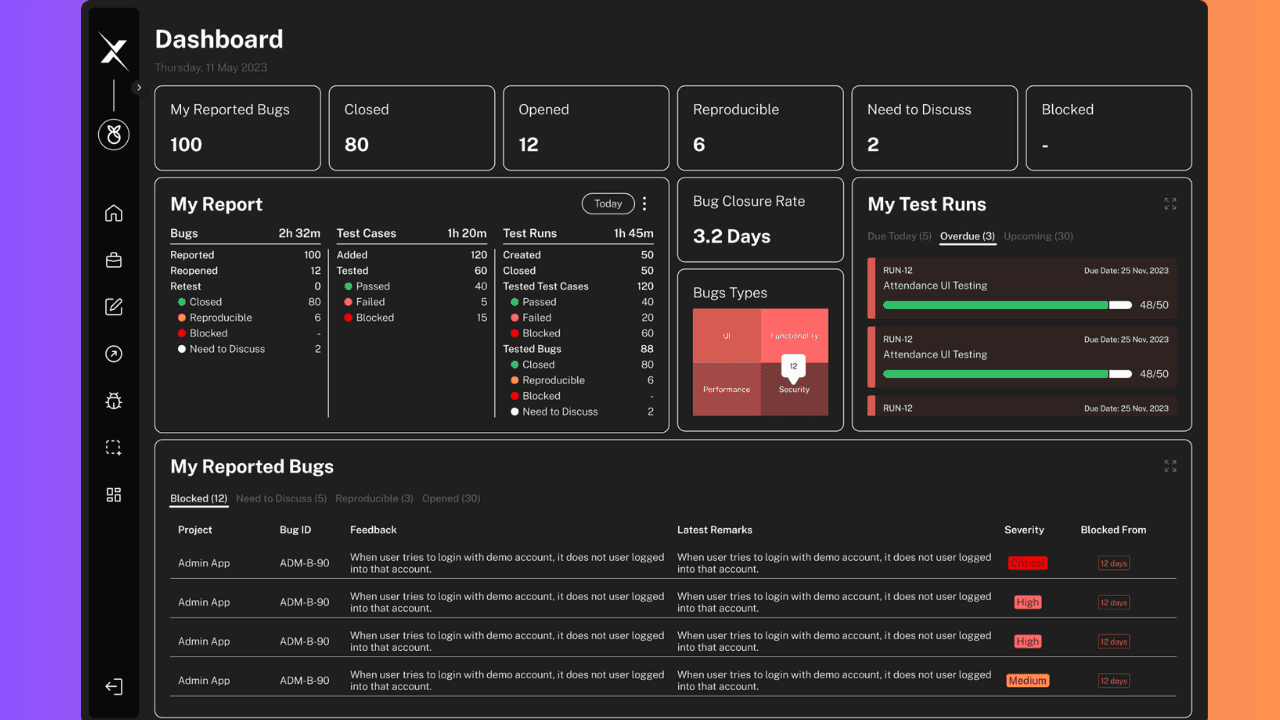Open the profile avatar in sidebar
This screenshot has width=1280, height=720.
coord(114,134)
